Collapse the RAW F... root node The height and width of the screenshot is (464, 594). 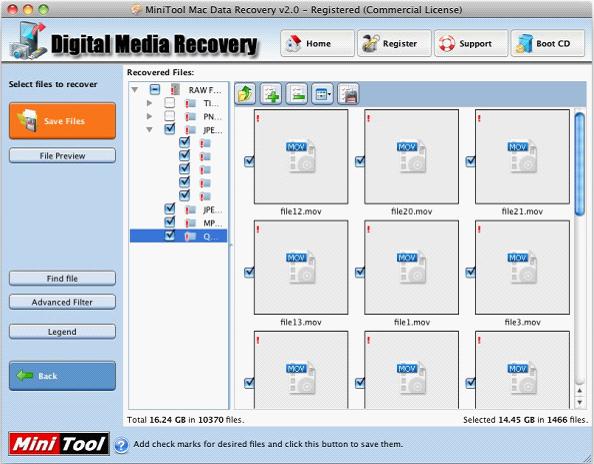click(x=134, y=90)
